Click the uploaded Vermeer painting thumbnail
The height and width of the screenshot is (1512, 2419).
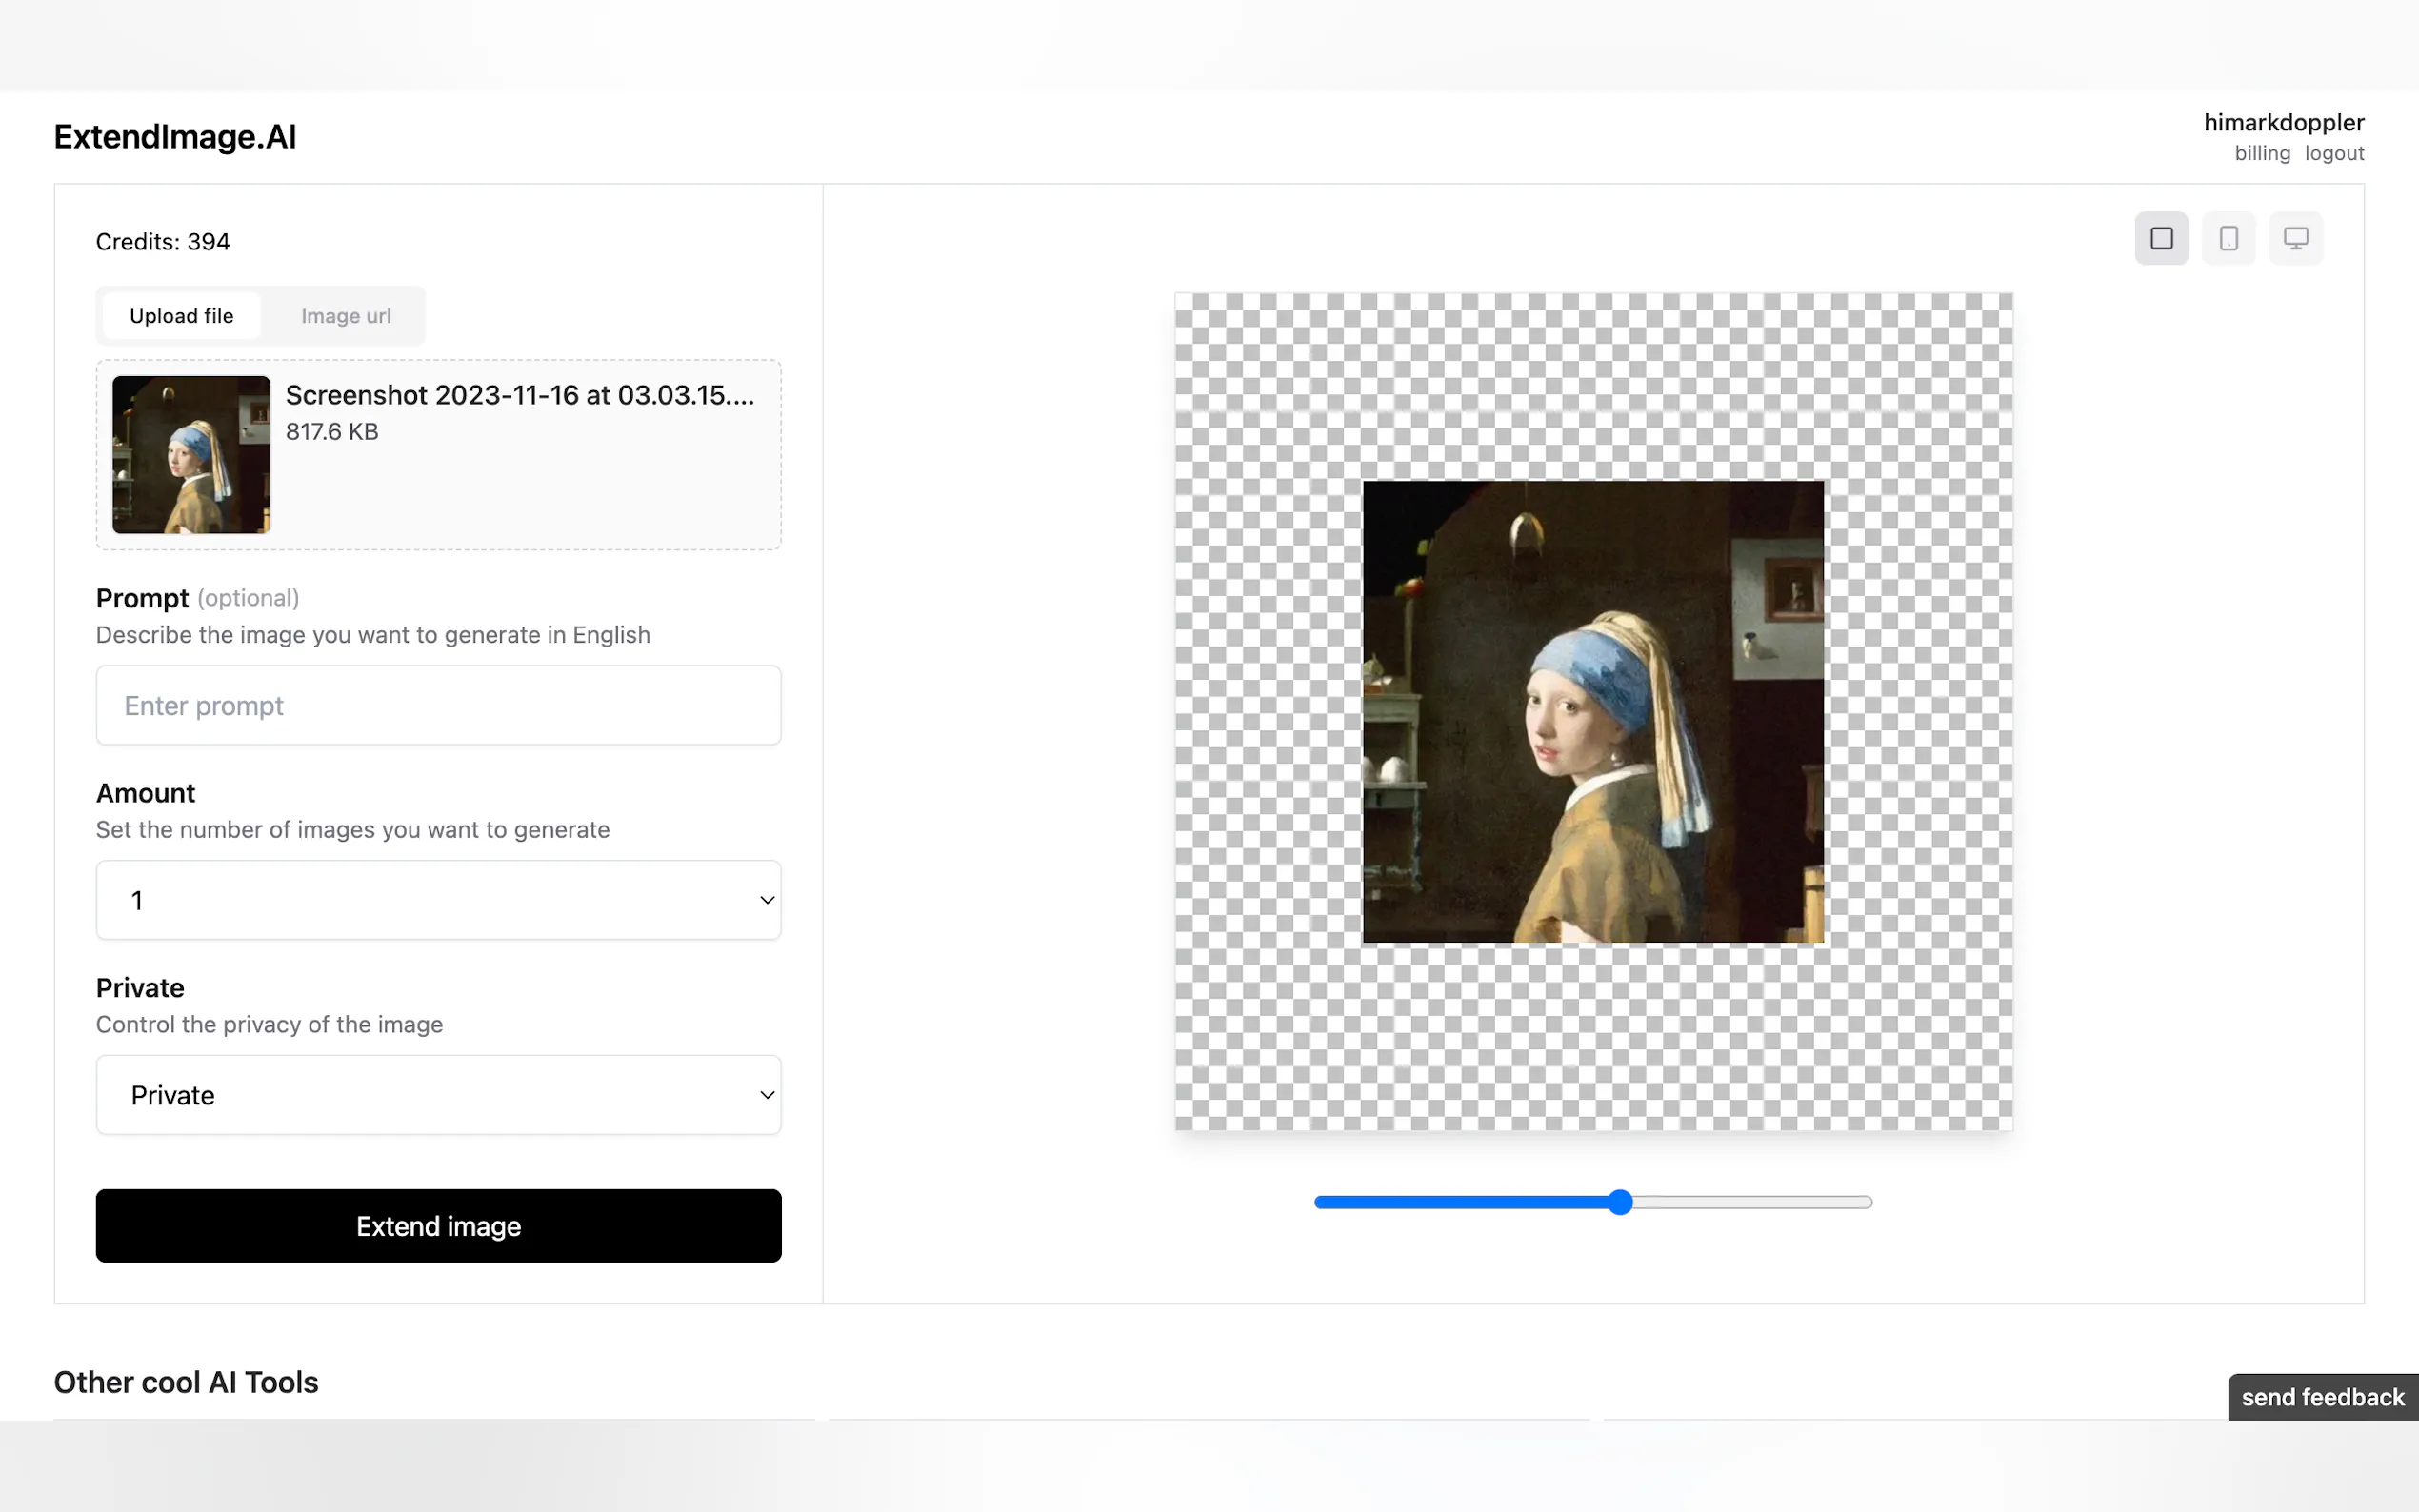[x=191, y=455]
